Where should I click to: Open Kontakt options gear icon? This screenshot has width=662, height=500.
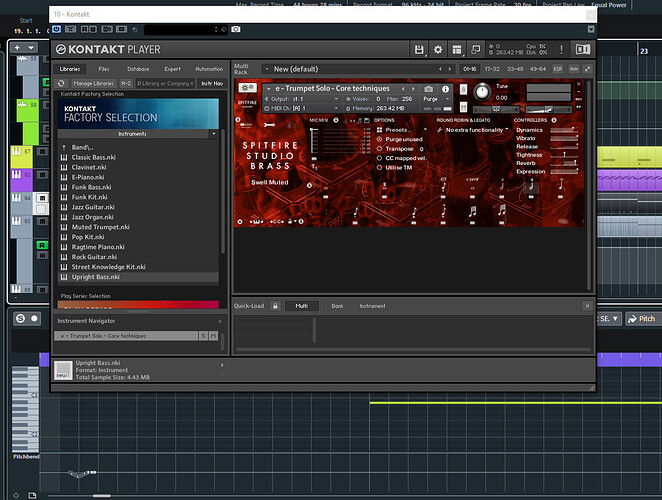click(438, 50)
